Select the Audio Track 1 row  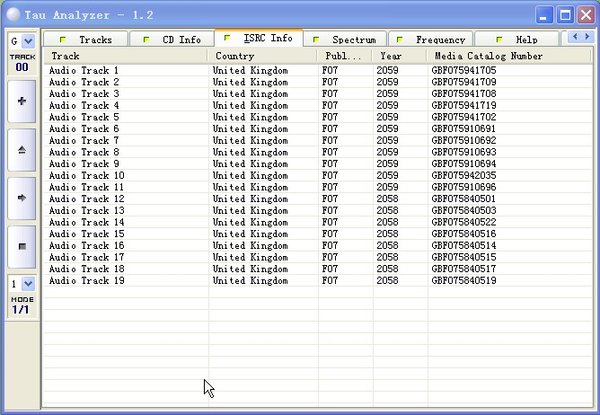click(x=318, y=70)
